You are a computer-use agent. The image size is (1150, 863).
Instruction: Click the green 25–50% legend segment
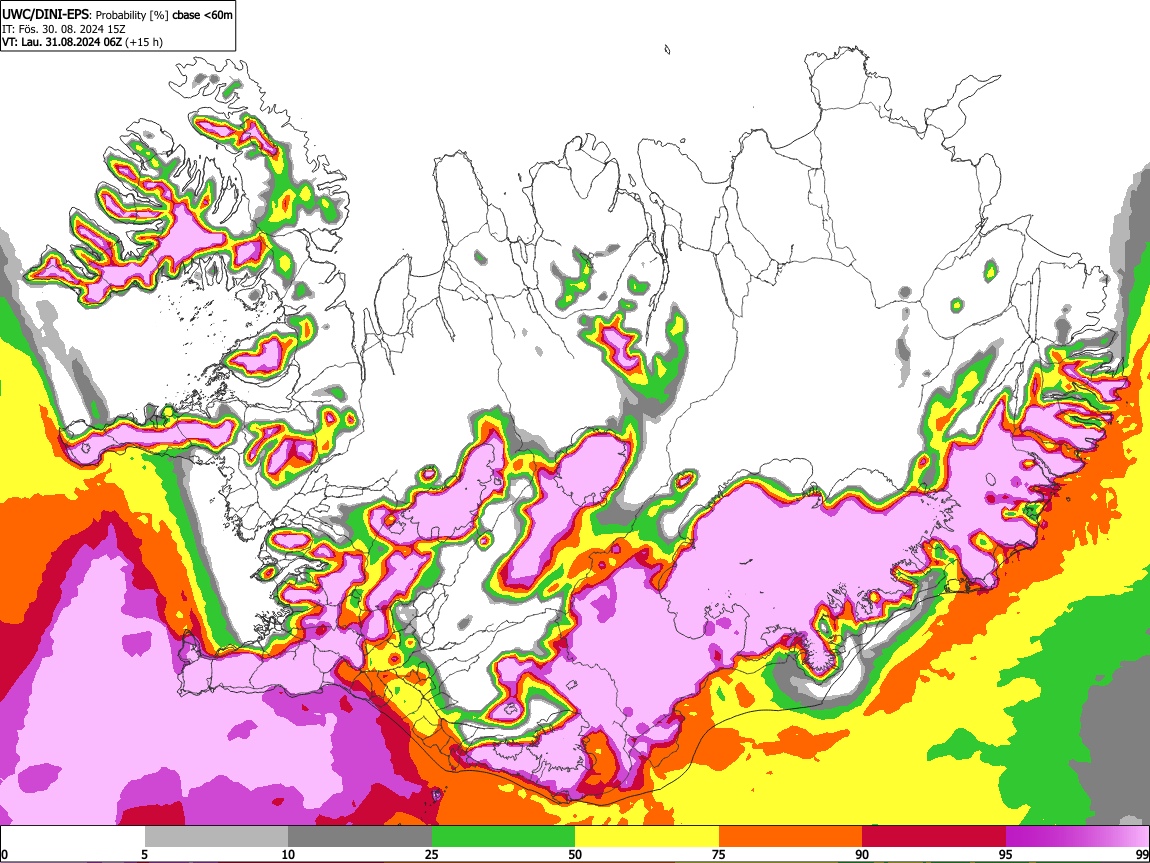tap(503, 836)
